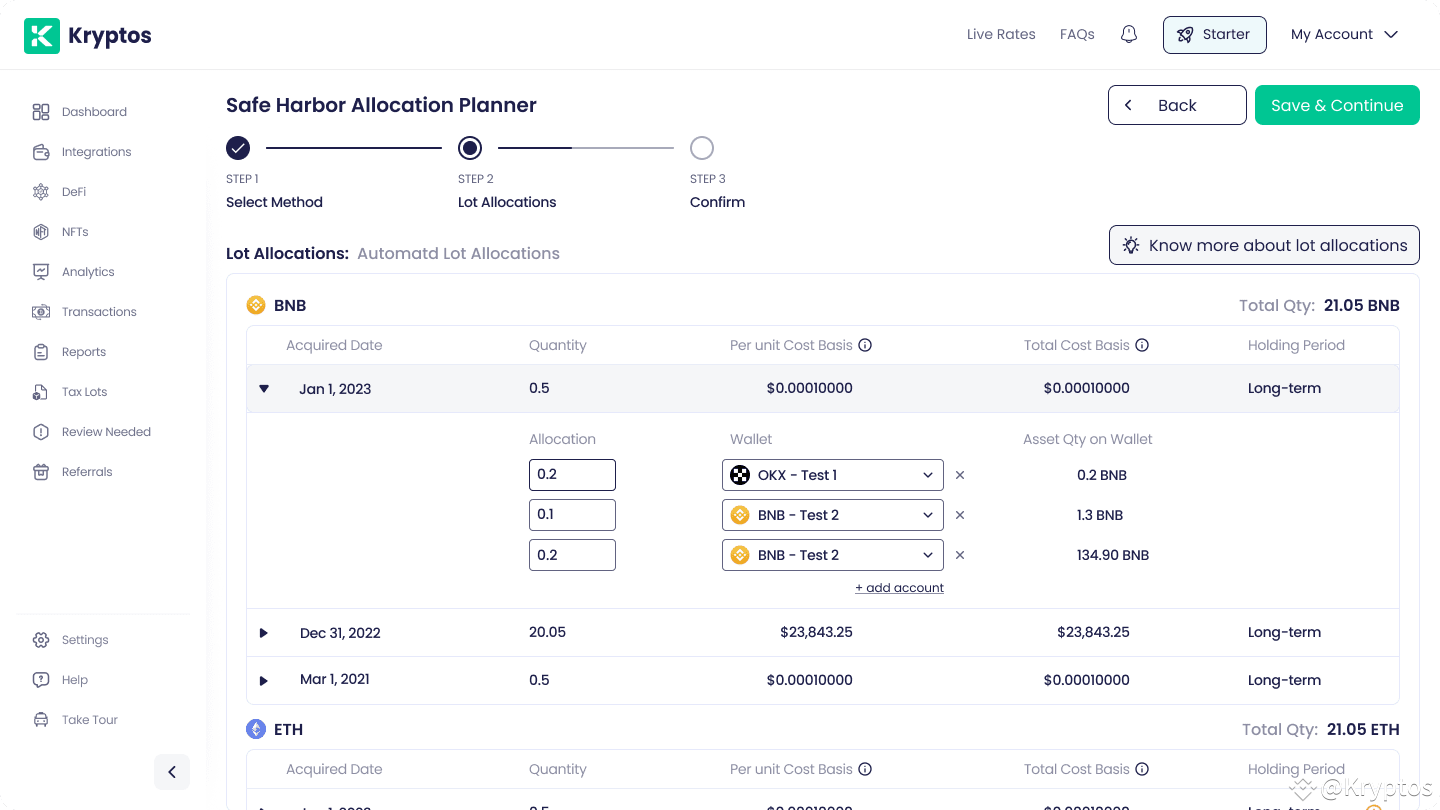Collapse the sidebar with the chevron button
1440x810 pixels.
(x=172, y=772)
